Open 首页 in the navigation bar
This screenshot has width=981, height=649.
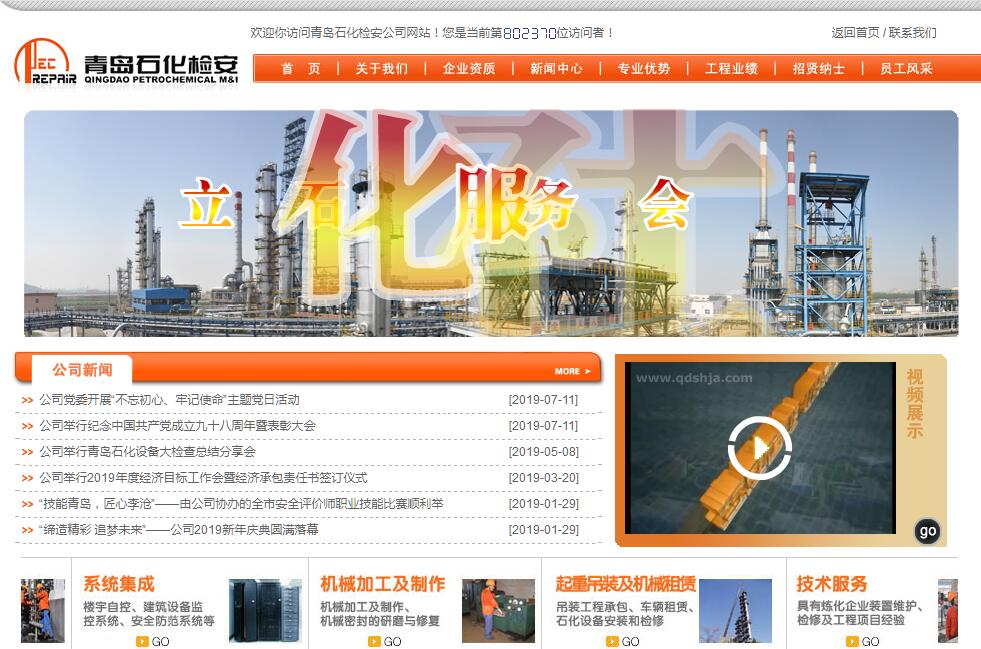pos(301,69)
